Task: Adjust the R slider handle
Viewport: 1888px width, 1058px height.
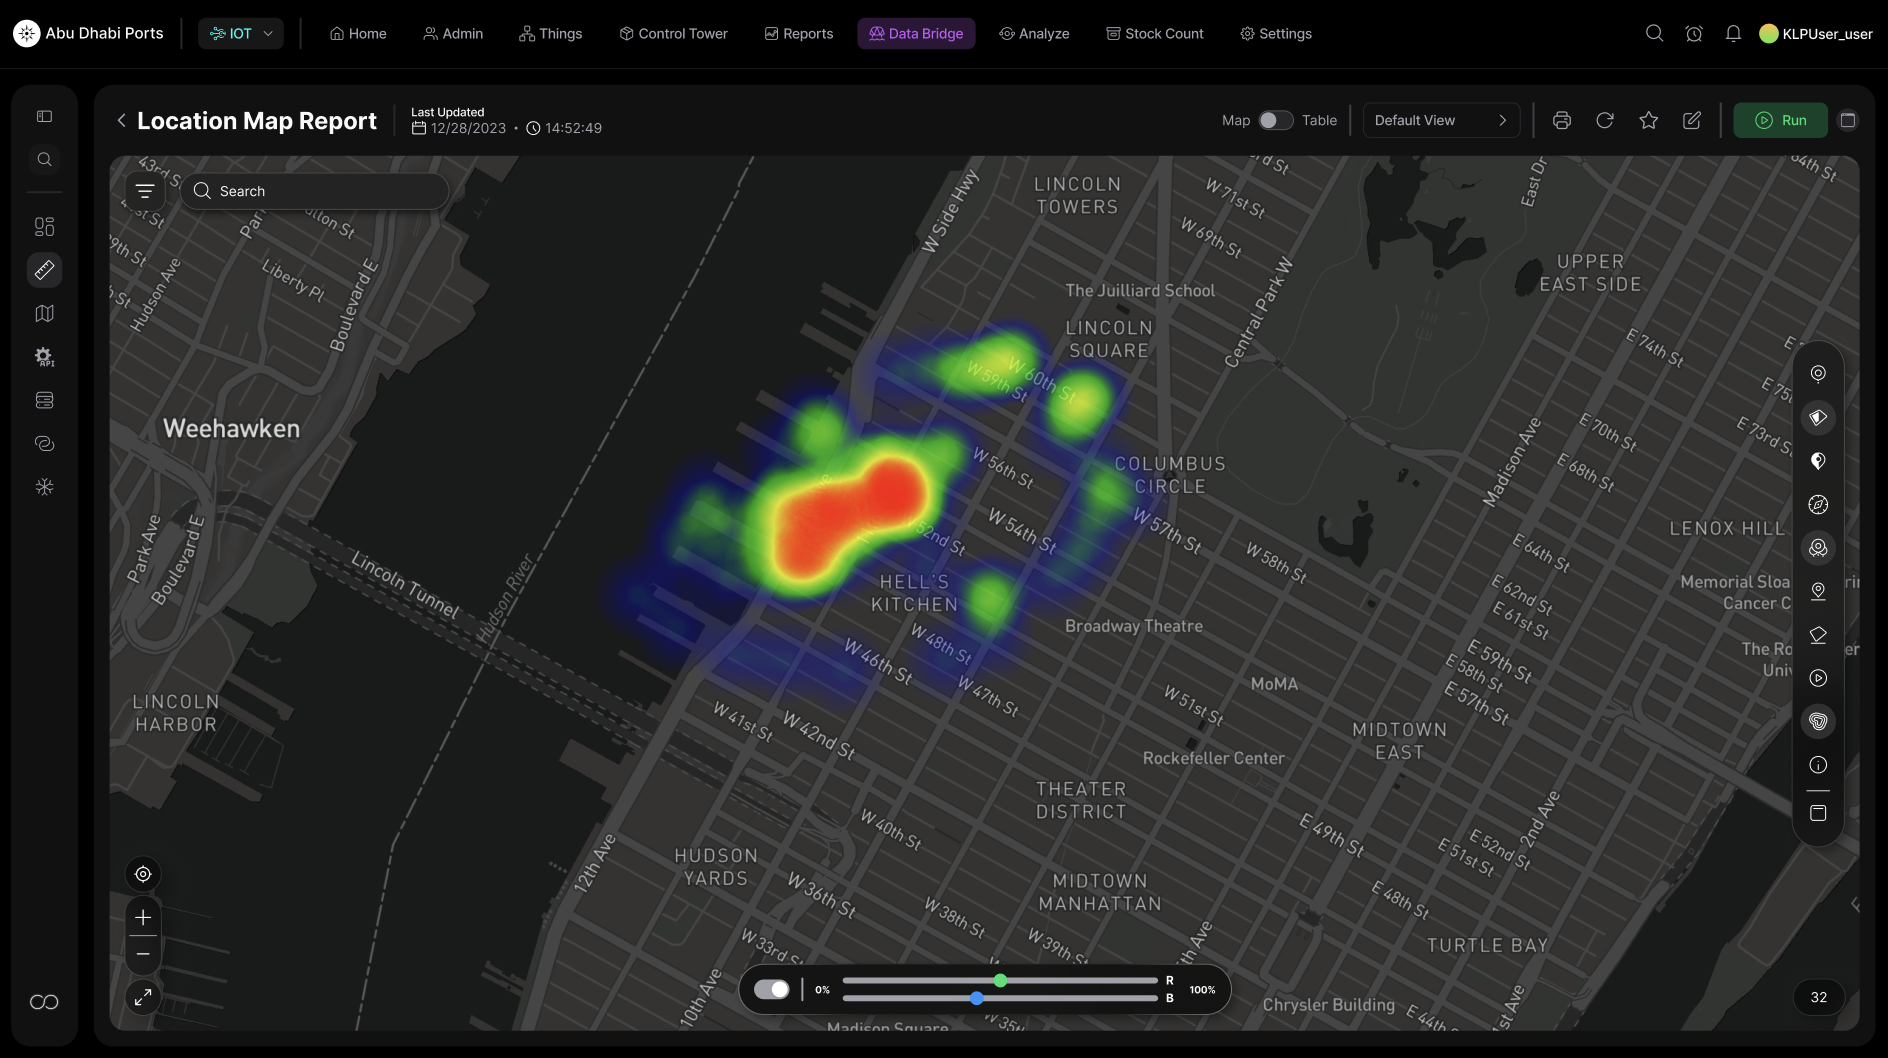Action: point(1000,980)
